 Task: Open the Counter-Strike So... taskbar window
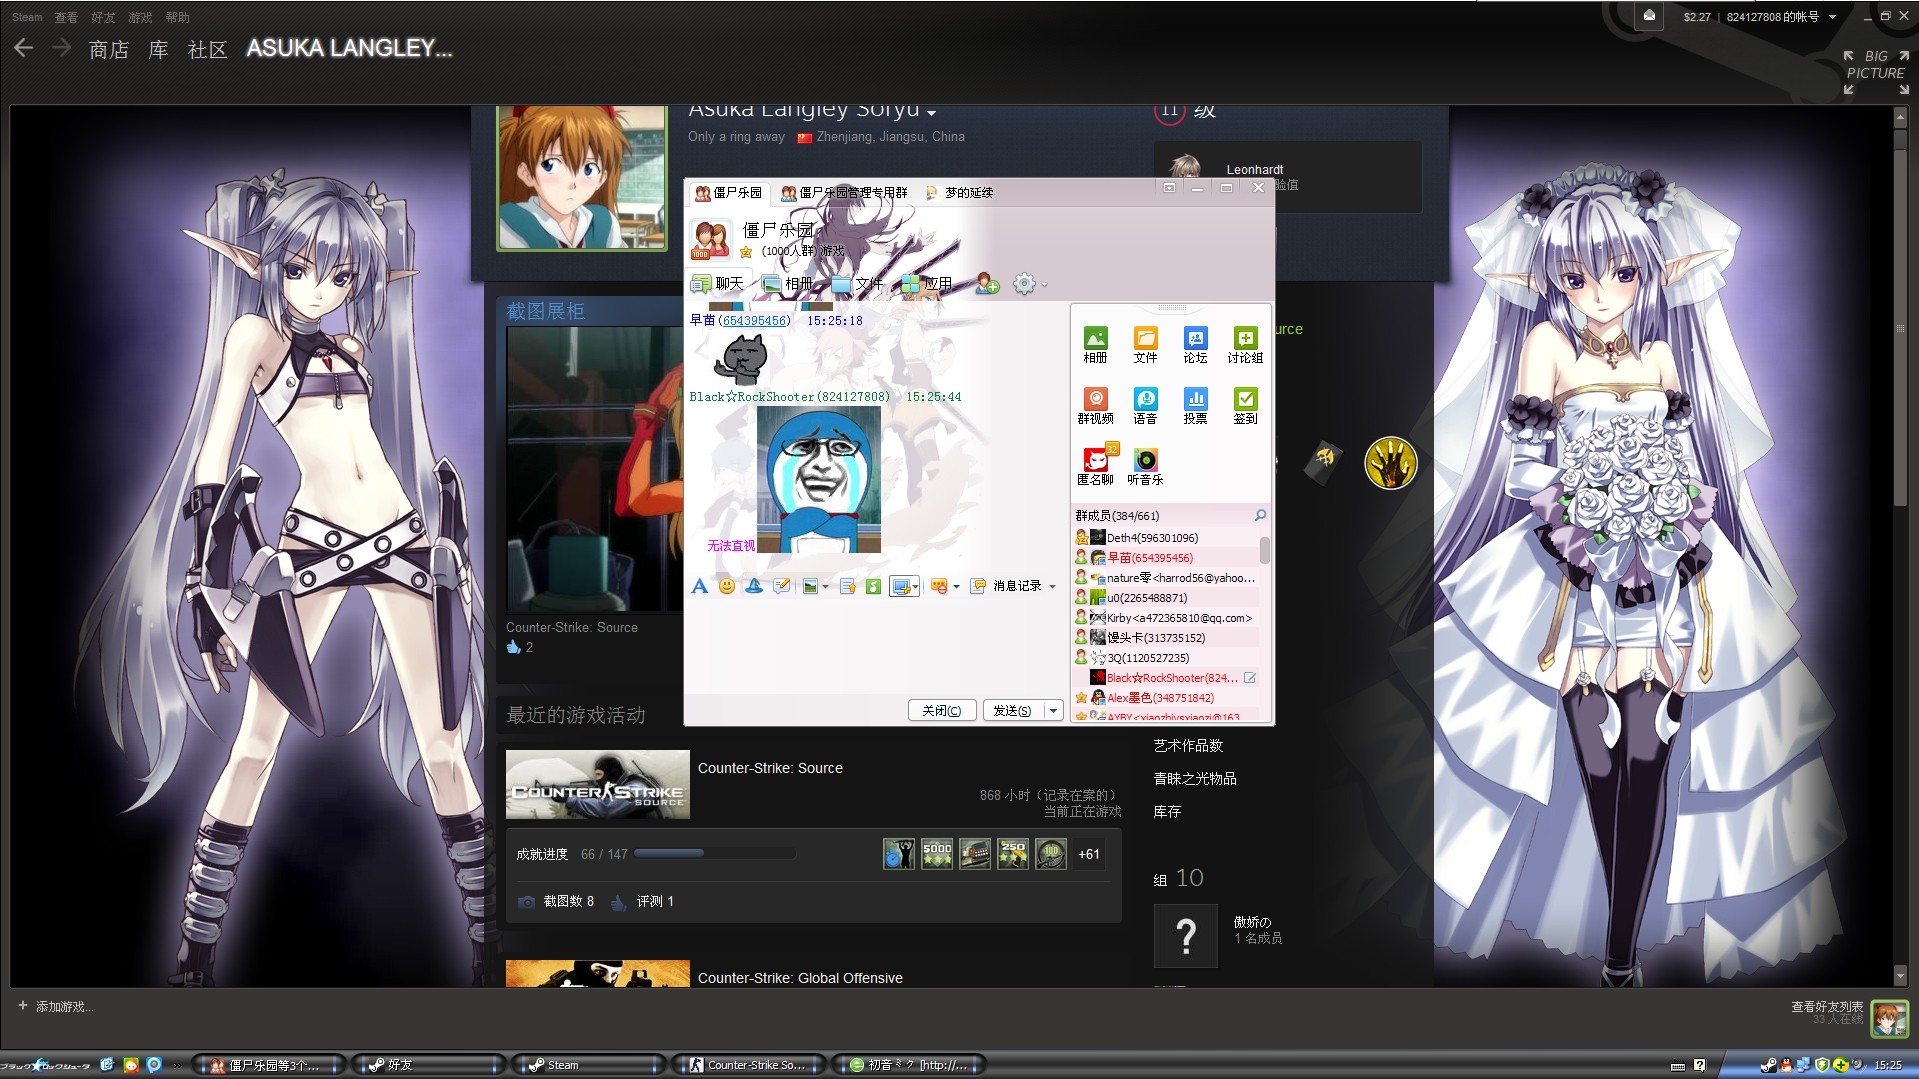tap(749, 1065)
